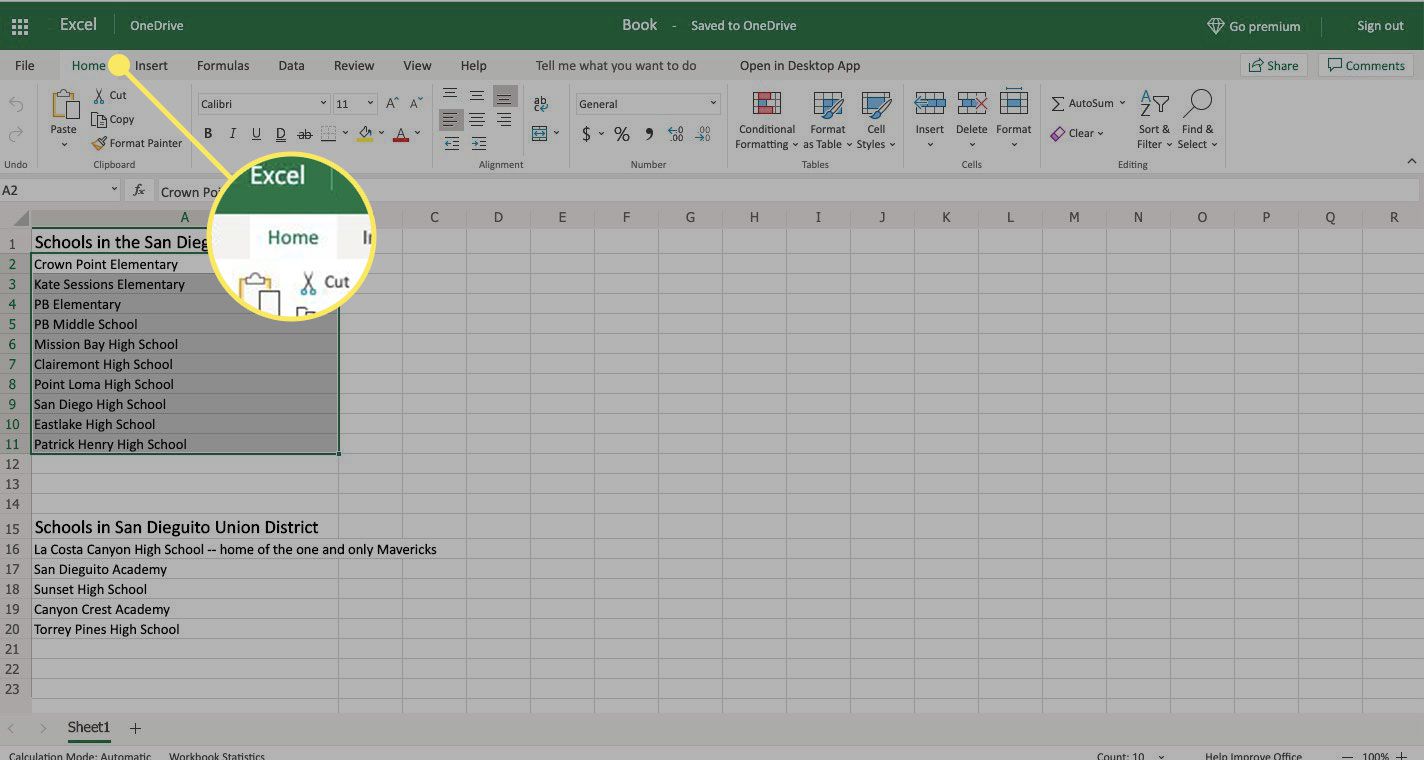This screenshot has height=760, width=1424.
Task: Decrease the font size
Action: pyautogui.click(x=416, y=104)
